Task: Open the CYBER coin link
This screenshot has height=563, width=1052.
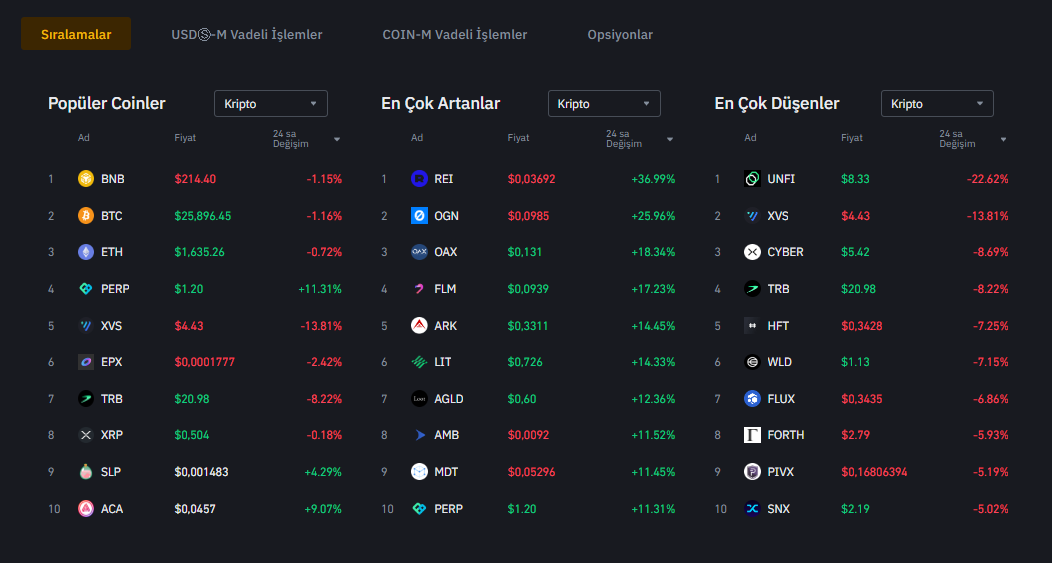Action: (785, 252)
